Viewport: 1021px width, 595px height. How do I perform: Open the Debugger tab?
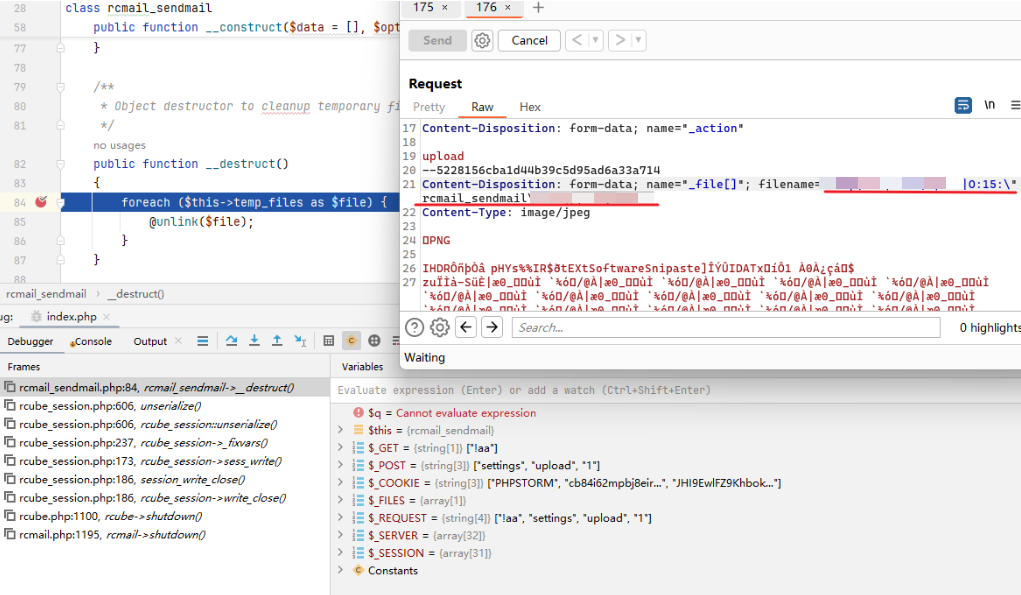(x=31, y=341)
